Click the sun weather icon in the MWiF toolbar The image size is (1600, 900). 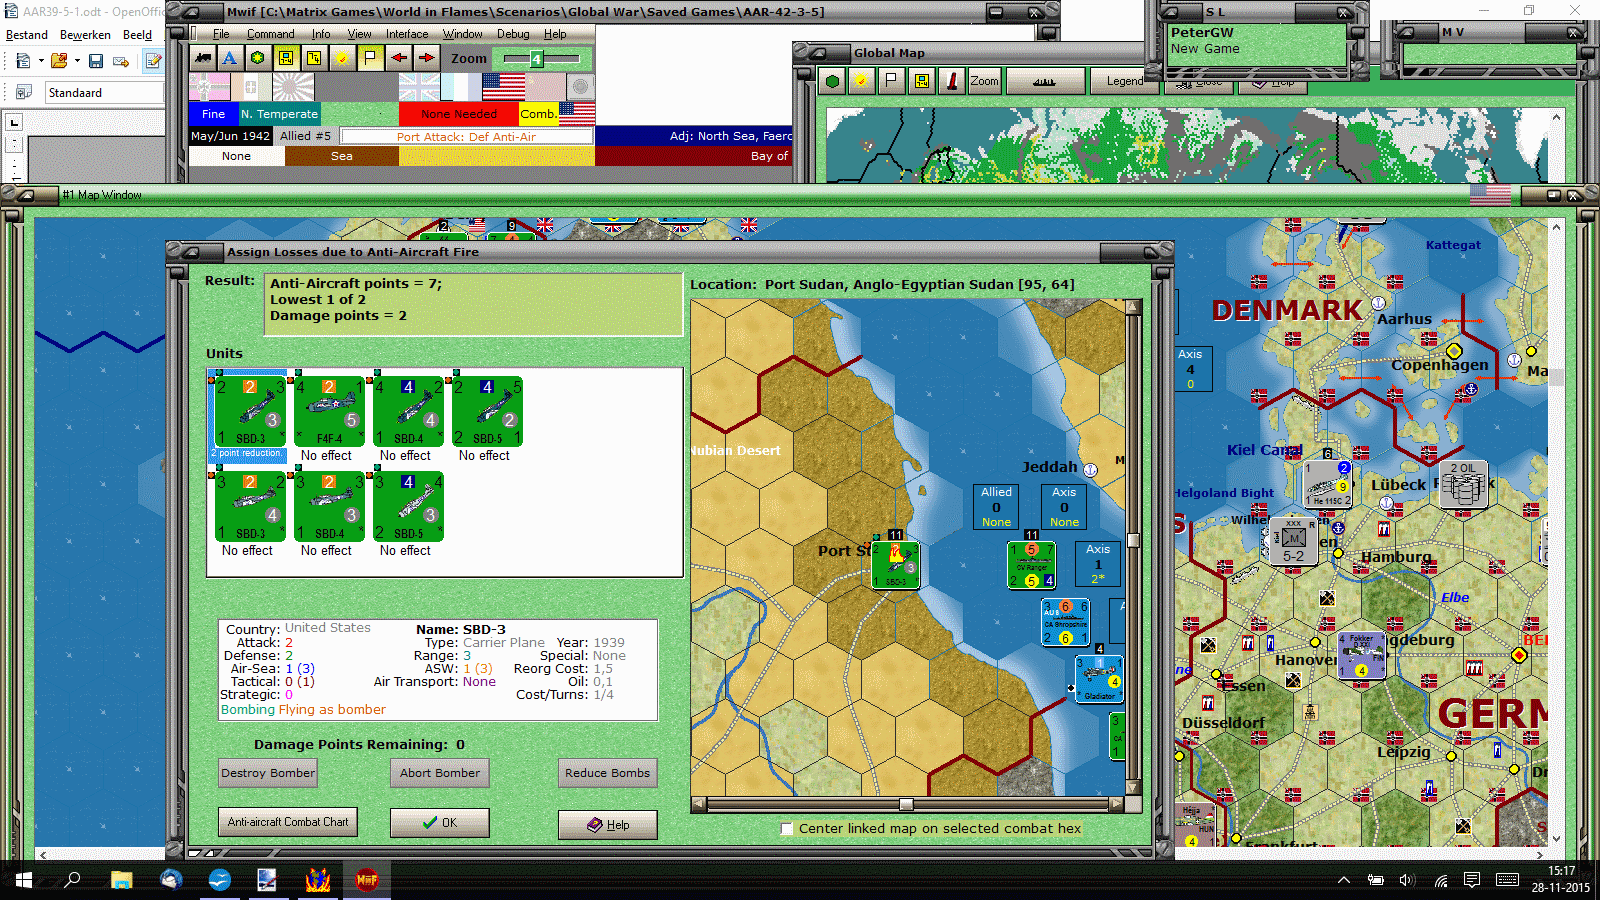click(342, 58)
